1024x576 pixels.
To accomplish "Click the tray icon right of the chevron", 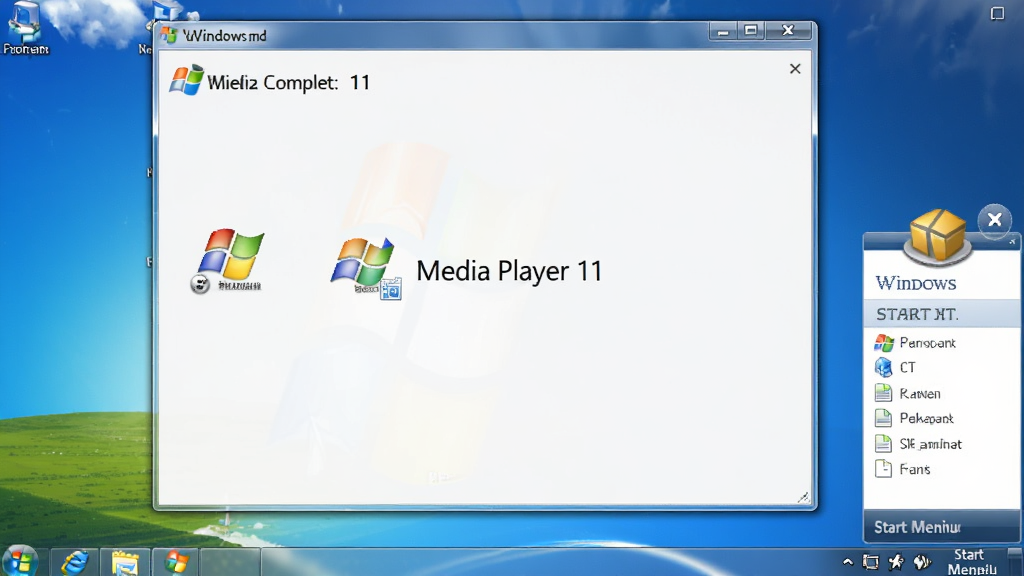I will [x=871, y=562].
